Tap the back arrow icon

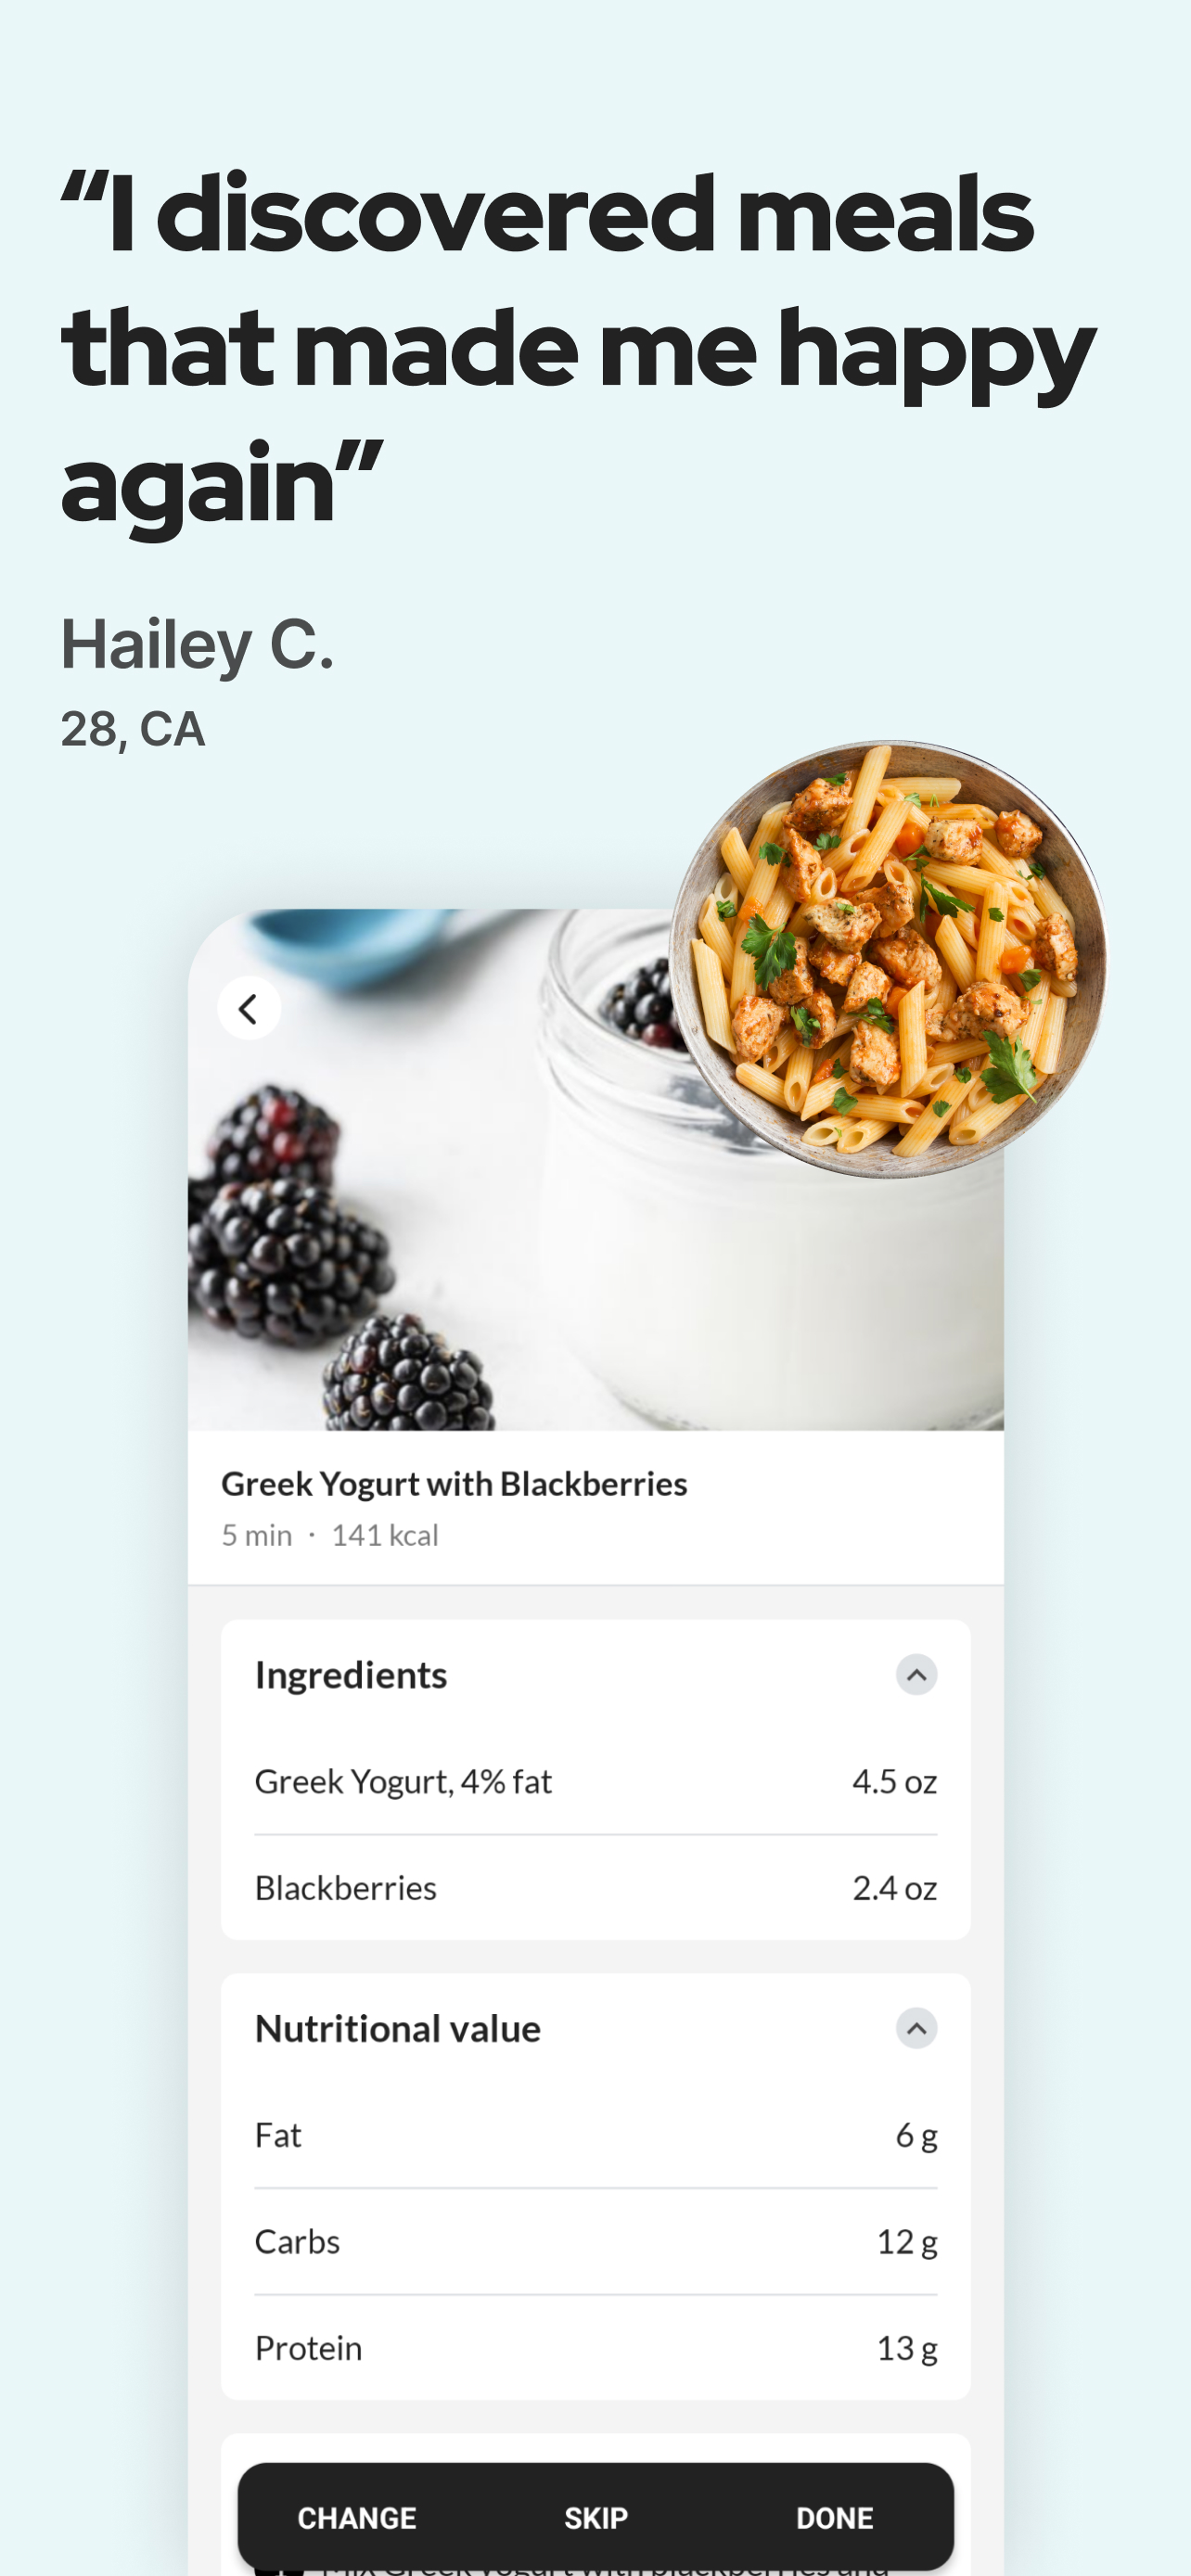[x=249, y=1008]
